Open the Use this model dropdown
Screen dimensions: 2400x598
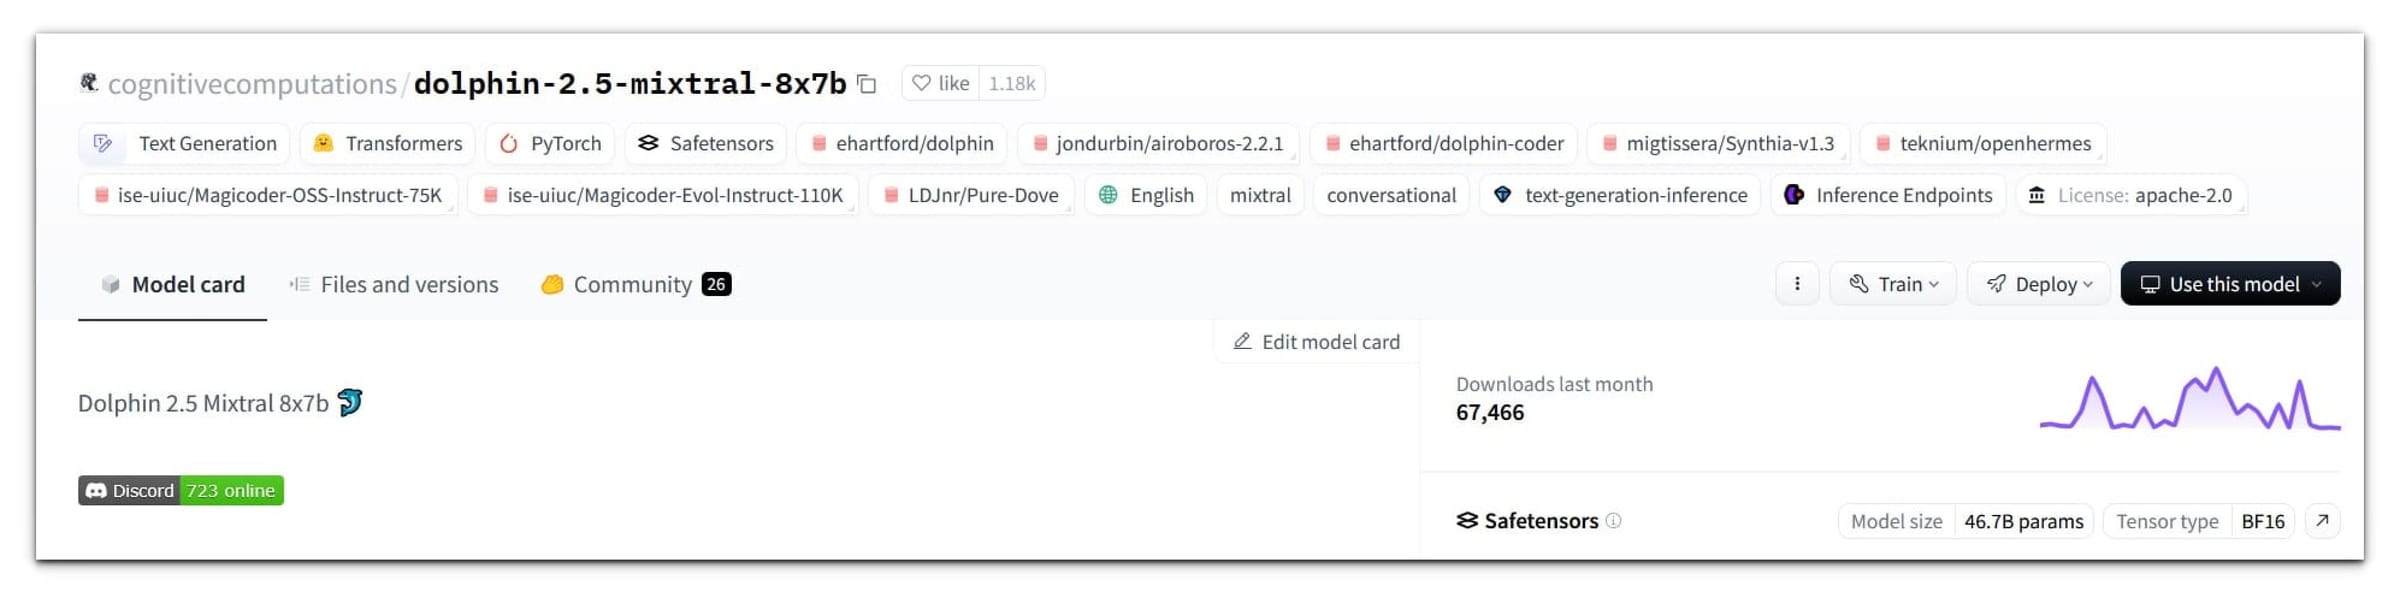tap(2230, 284)
